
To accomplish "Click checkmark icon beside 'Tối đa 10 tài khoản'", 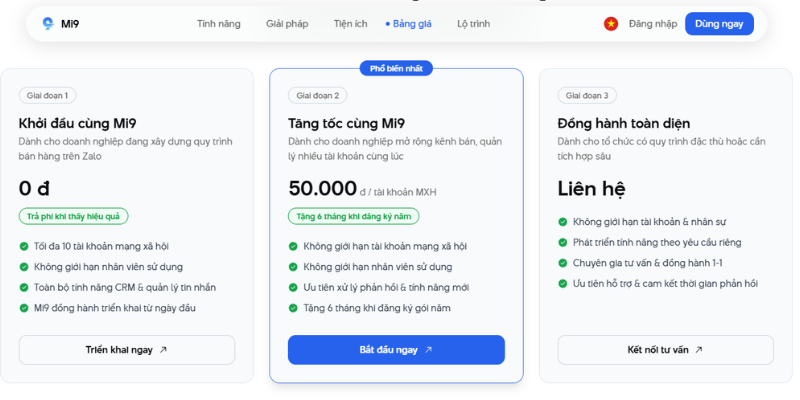I will tap(24, 246).
